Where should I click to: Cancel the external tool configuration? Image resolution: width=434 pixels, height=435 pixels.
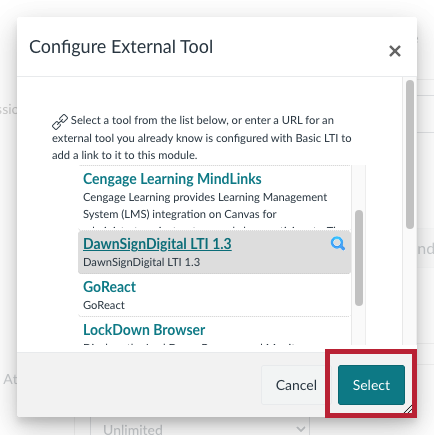click(x=296, y=385)
